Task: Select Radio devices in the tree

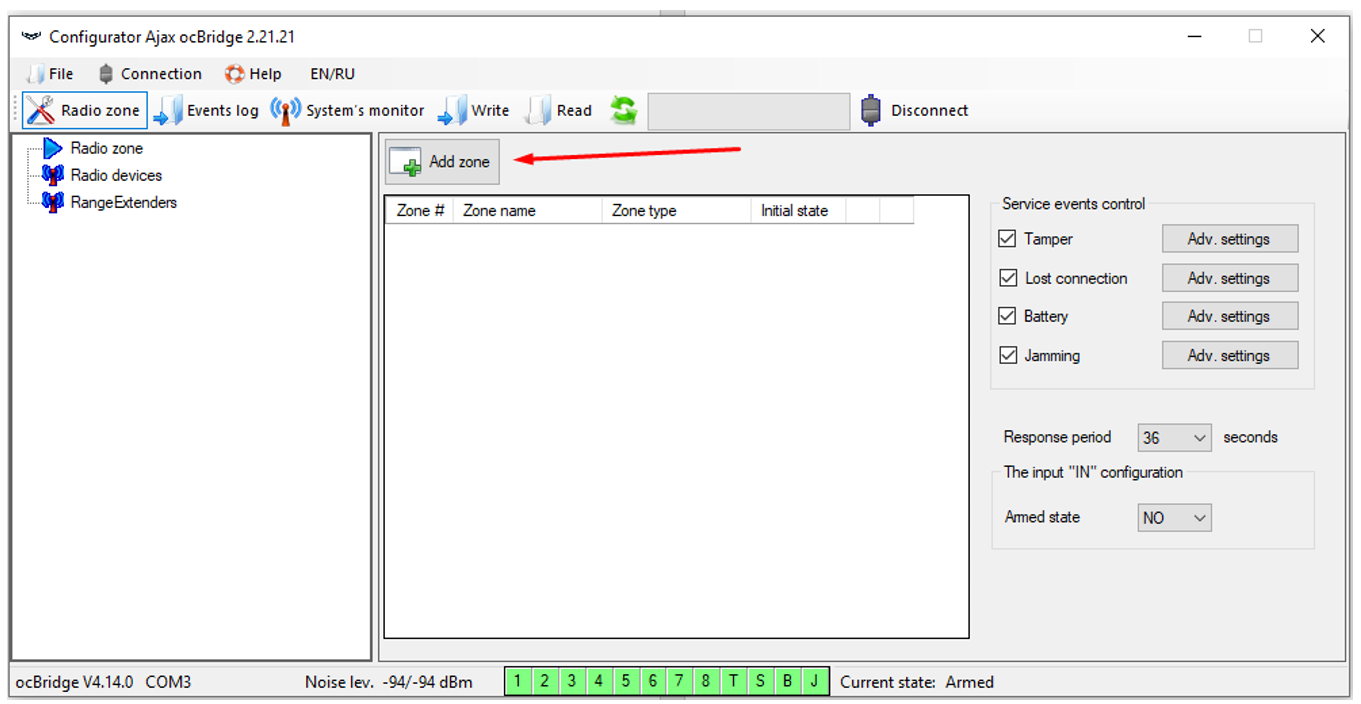Action: point(116,175)
